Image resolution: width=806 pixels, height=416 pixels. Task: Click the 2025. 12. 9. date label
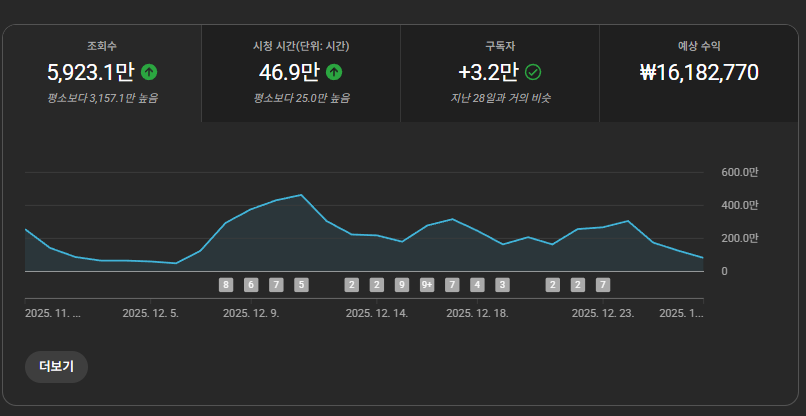(251, 313)
